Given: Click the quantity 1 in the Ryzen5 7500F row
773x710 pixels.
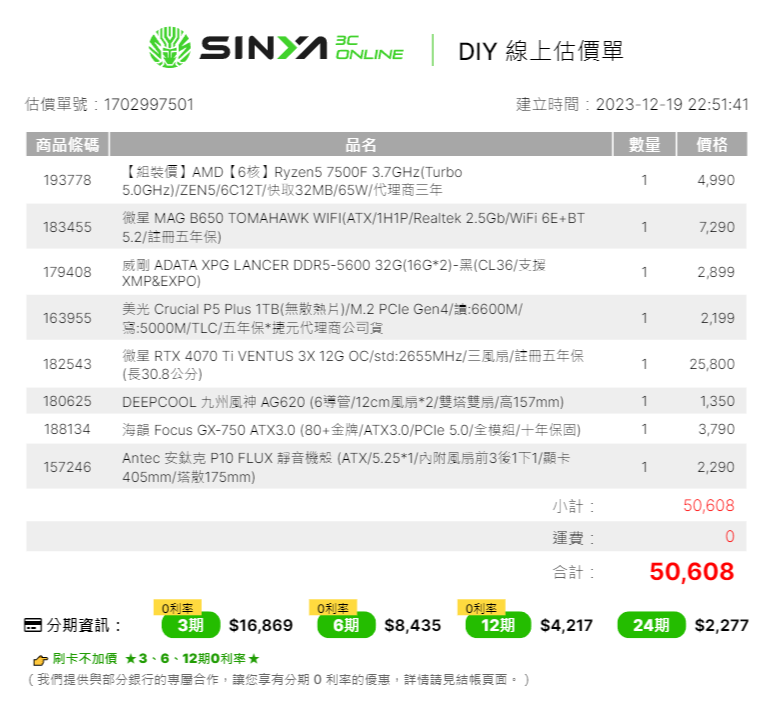Looking at the screenshot, I should pyautogui.click(x=644, y=180).
